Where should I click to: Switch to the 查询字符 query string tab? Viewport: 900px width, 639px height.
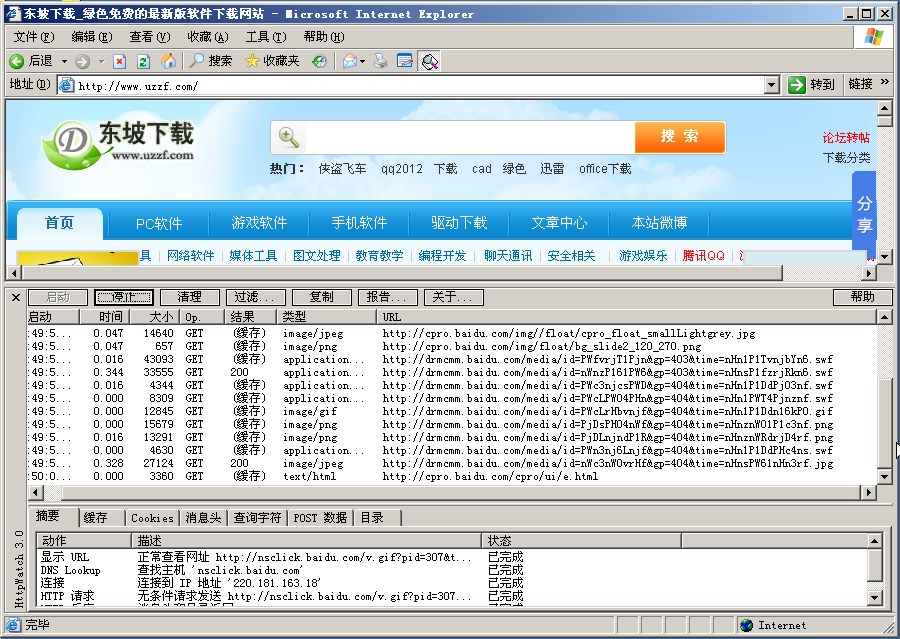point(257,518)
